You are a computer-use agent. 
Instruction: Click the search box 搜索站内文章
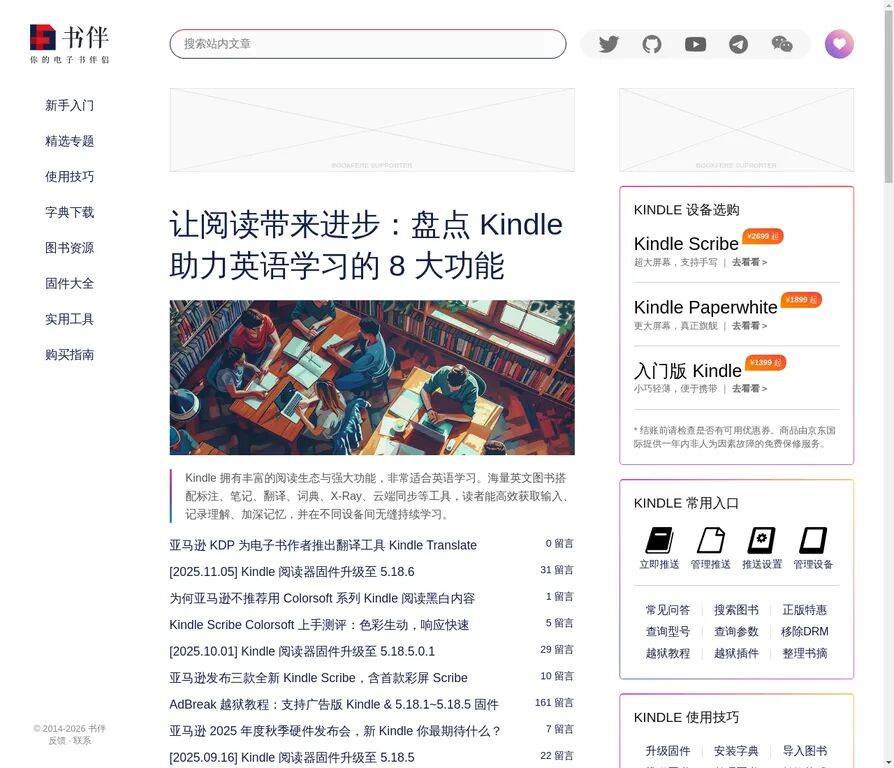(368, 44)
